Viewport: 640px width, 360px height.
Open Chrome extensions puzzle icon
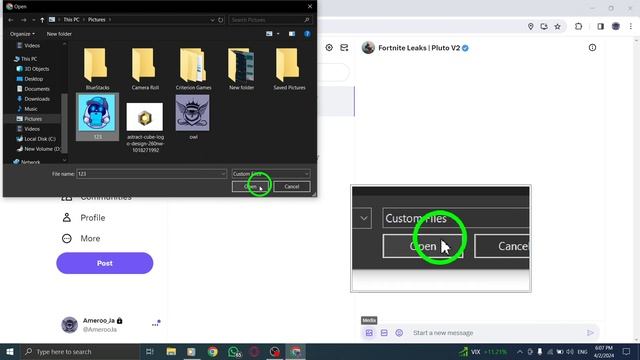pos(578,27)
